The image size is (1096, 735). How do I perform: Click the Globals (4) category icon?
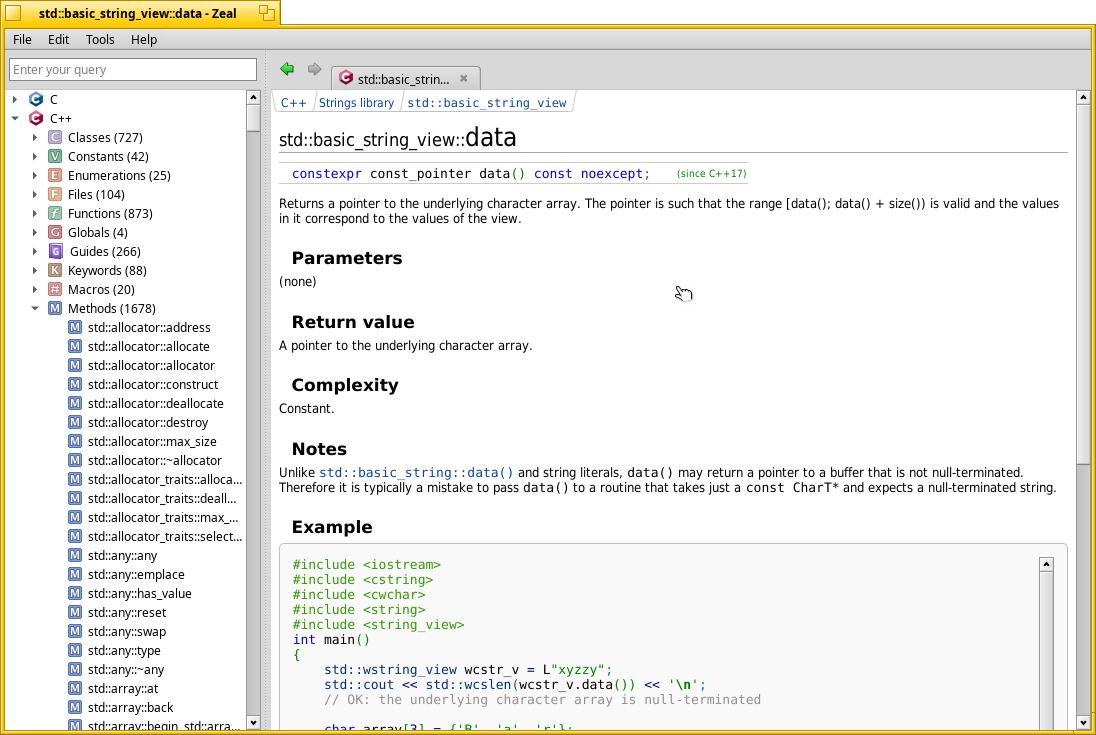[x=55, y=232]
